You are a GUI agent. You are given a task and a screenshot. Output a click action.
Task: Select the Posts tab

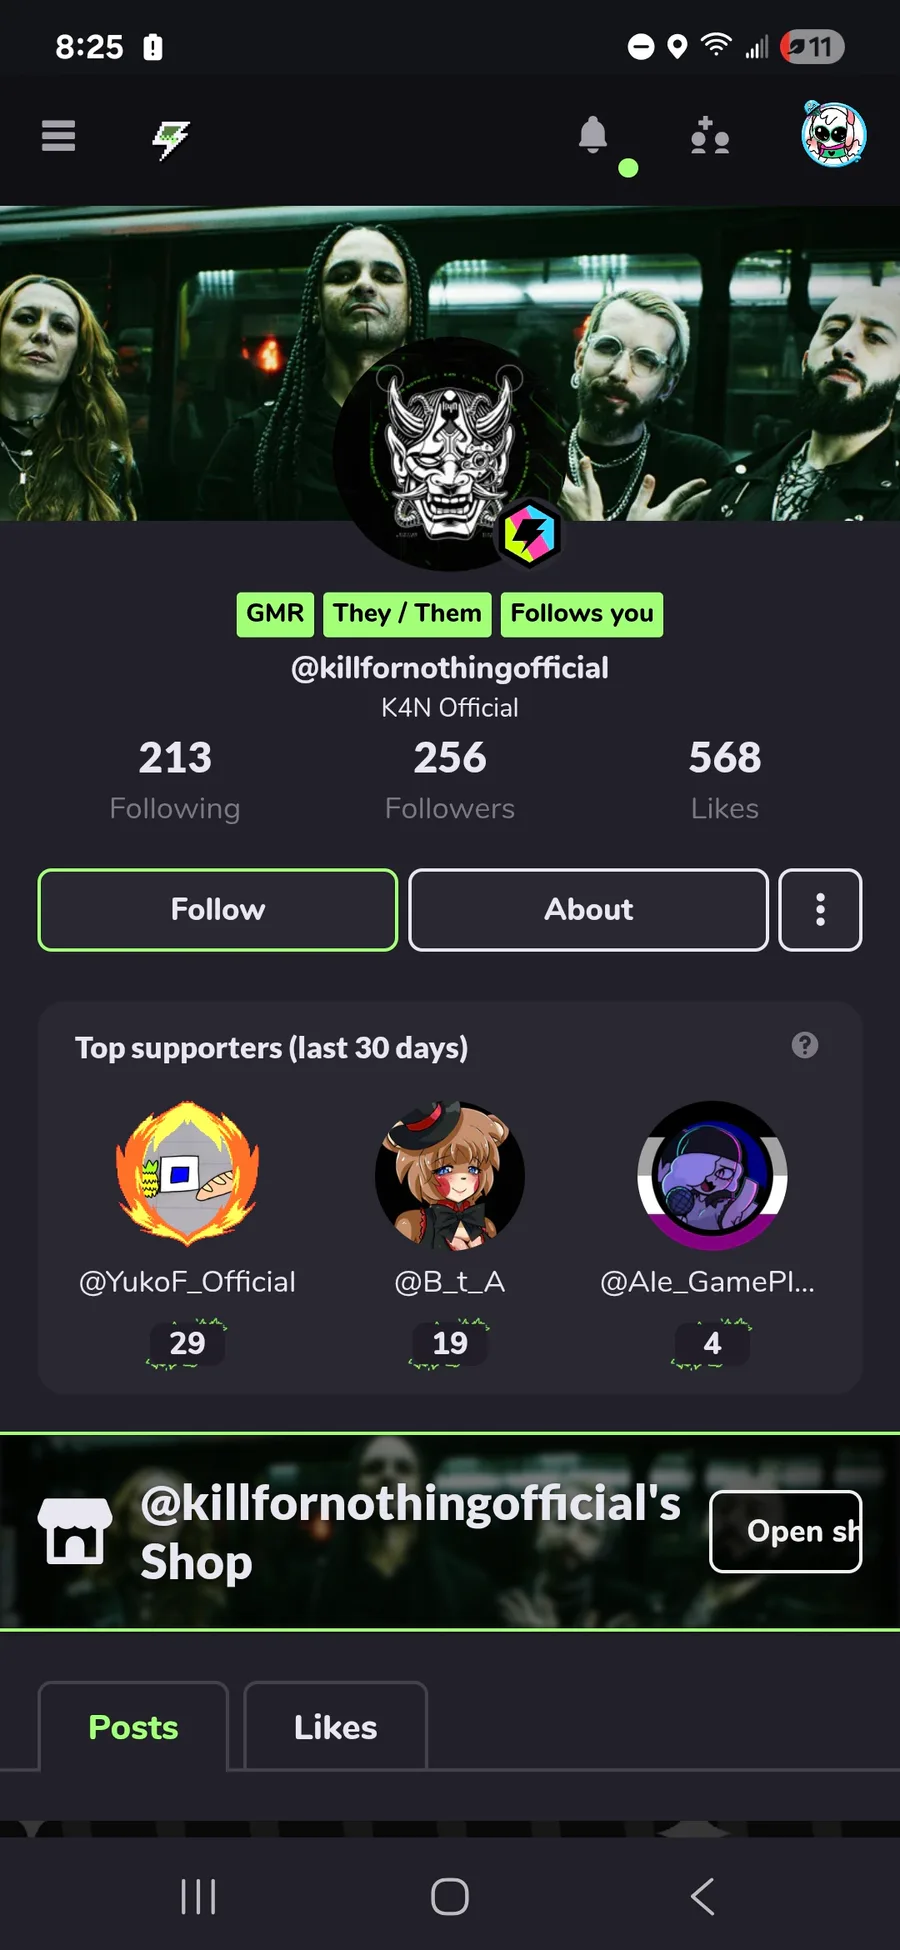coord(133,1727)
